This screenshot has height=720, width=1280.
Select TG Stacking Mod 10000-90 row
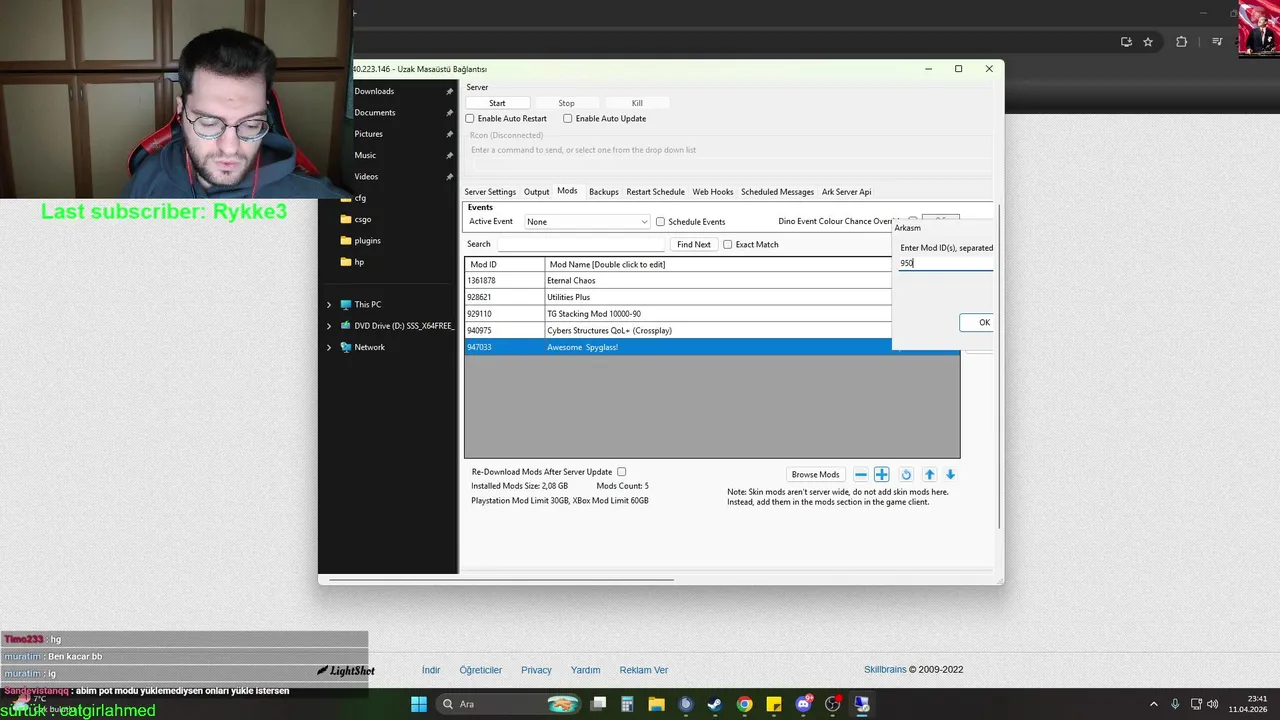point(678,314)
